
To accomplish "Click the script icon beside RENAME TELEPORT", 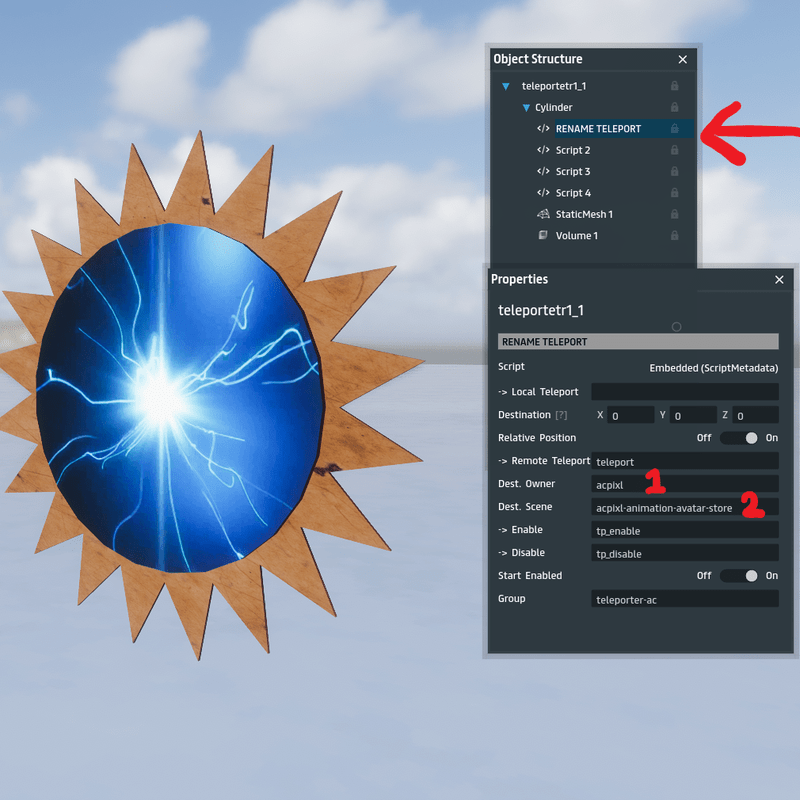I will (x=543, y=129).
